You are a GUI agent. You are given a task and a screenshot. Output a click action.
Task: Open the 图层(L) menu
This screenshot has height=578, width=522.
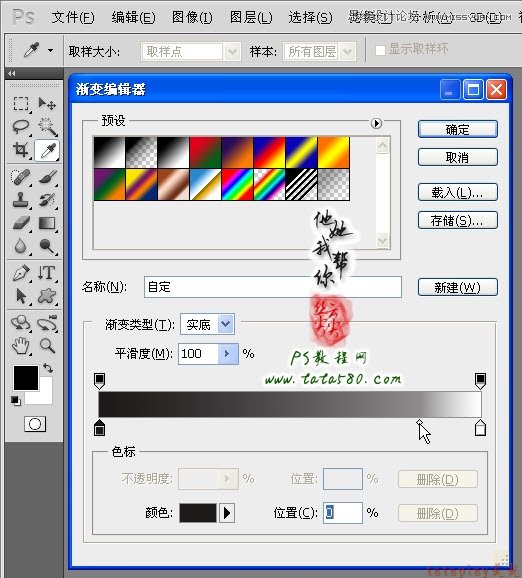coord(251,17)
